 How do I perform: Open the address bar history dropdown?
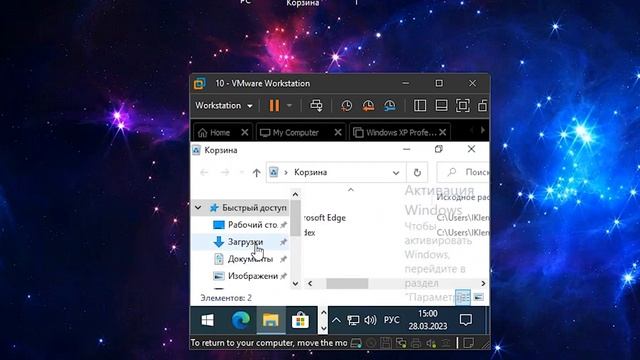pos(396,173)
